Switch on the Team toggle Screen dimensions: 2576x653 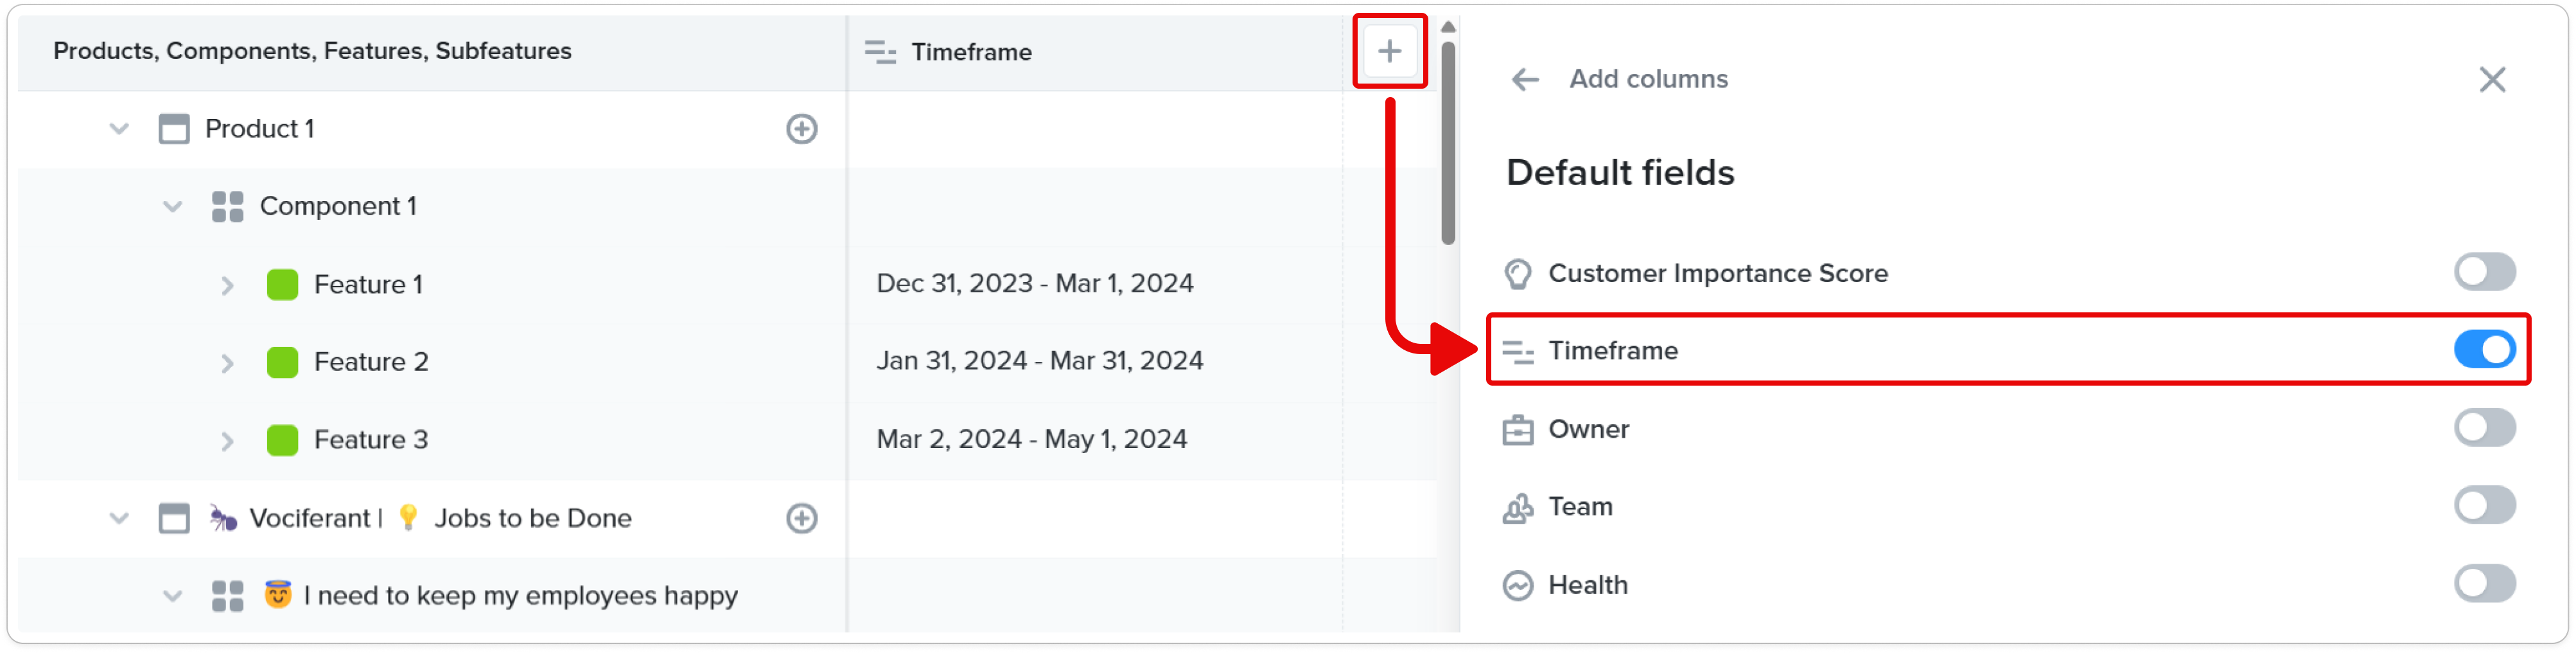pyautogui.click(x=2484, y=506)
